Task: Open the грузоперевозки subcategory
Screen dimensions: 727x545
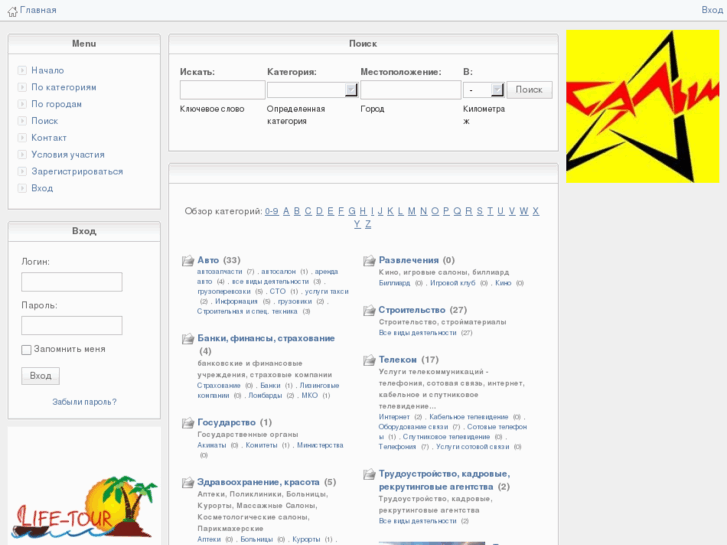Action: click(x=224, y=292)
